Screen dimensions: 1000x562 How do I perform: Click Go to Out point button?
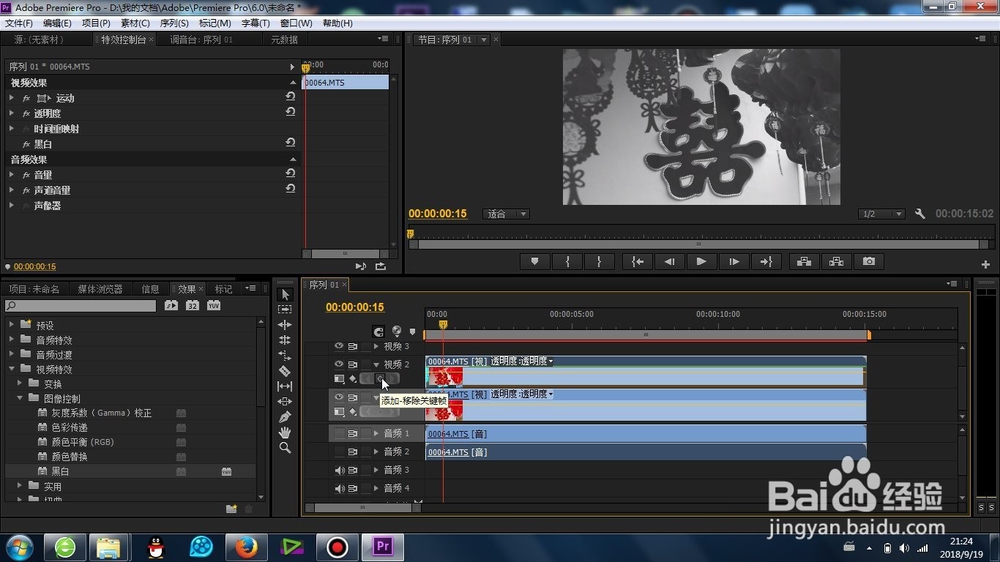tap(765, 262)
